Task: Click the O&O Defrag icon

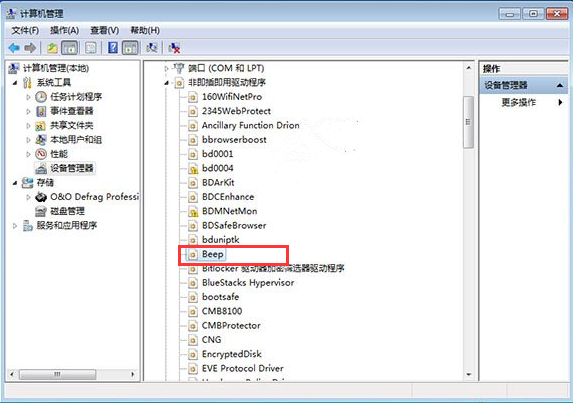Action: pyautogui.click(x=41, y=197)
